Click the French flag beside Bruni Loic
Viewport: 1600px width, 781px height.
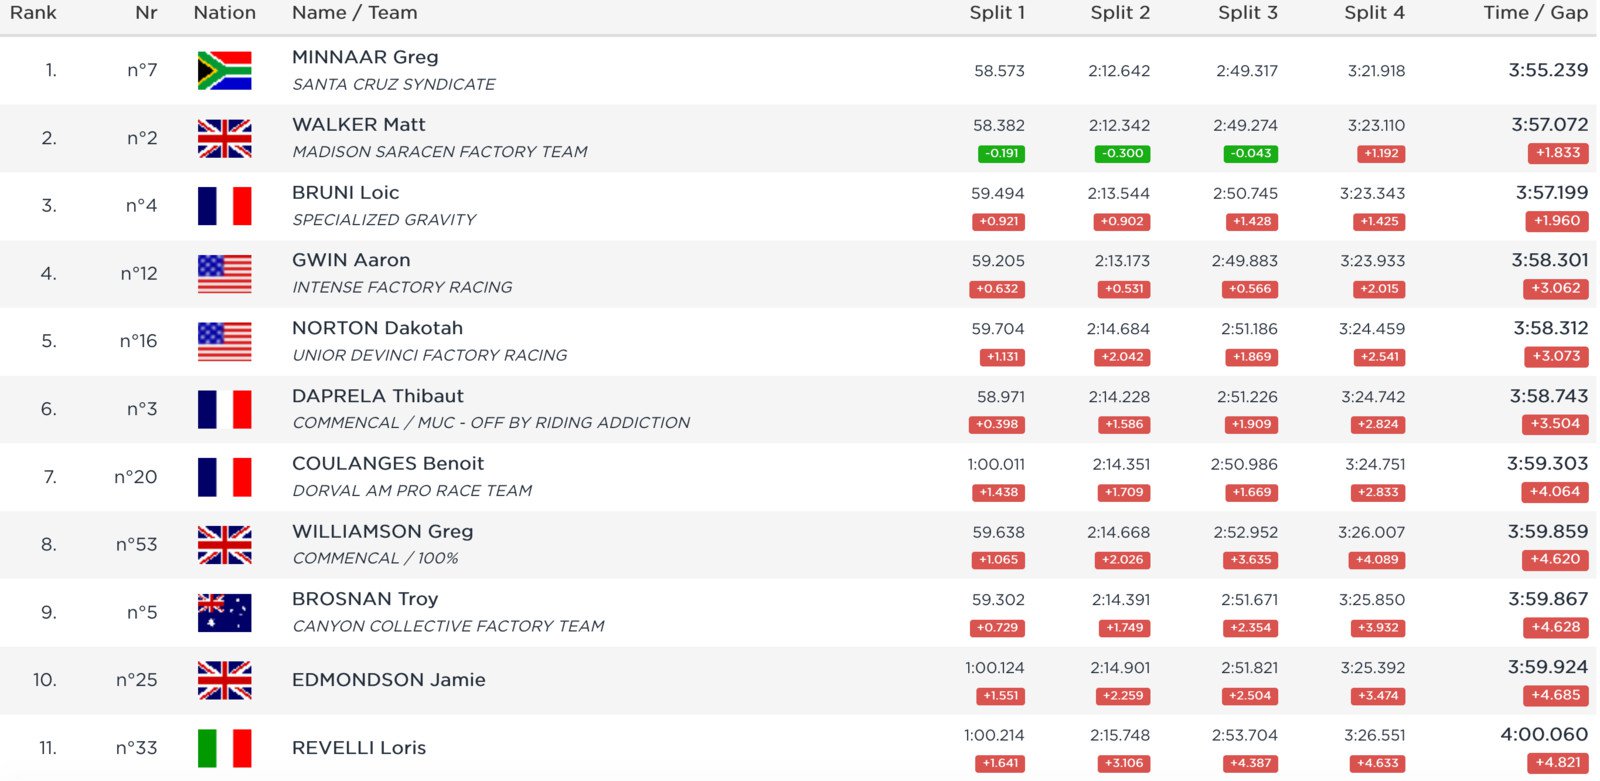coord(224,206)
